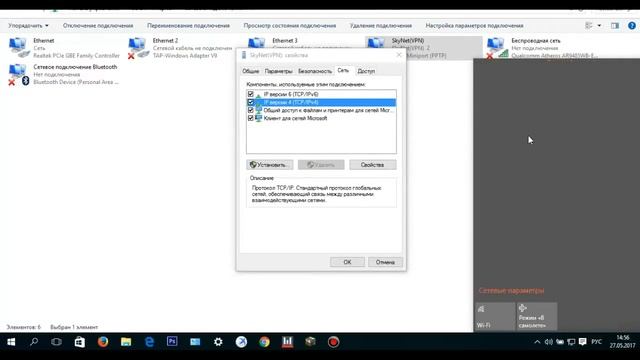Change view layout icon in the toolbar
The height and width of the screenshot is (360, 640).
(589, 25)
